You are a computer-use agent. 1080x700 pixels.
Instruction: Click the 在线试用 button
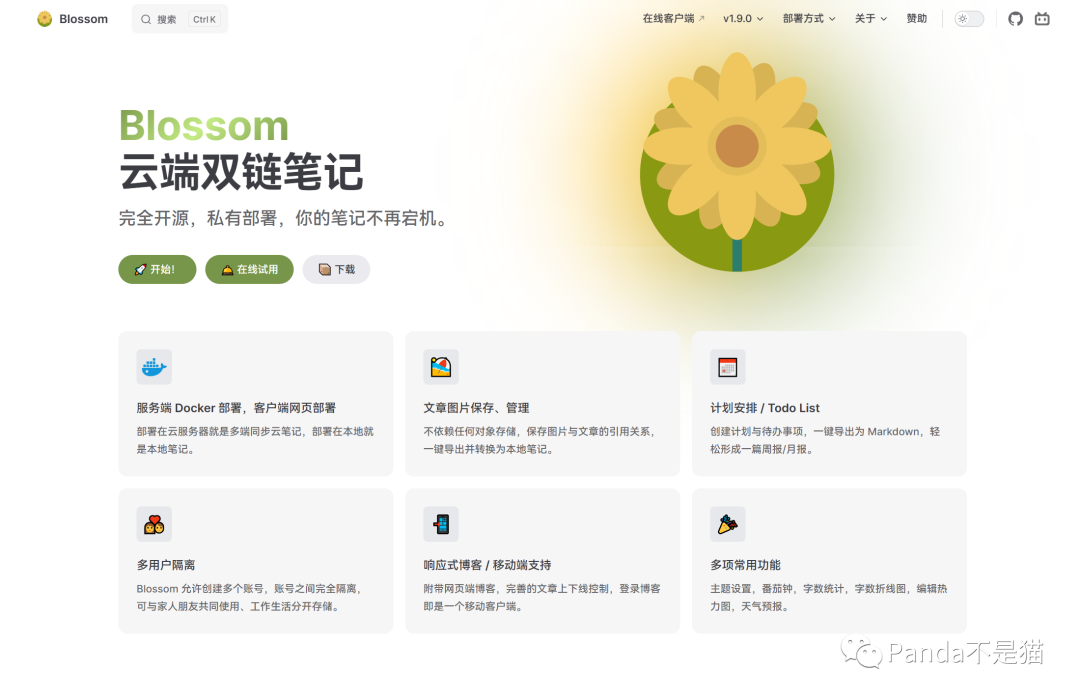point(249,269)
